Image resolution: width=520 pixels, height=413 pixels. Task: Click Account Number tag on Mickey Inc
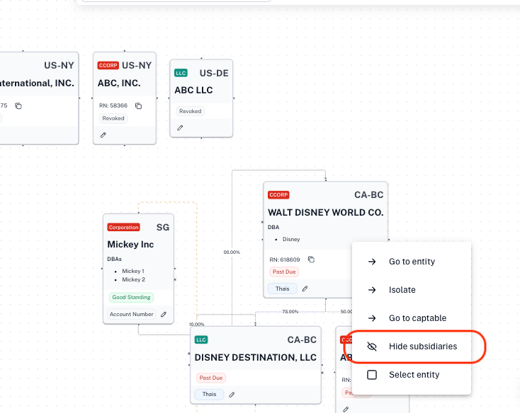click(x=131, y=314)
